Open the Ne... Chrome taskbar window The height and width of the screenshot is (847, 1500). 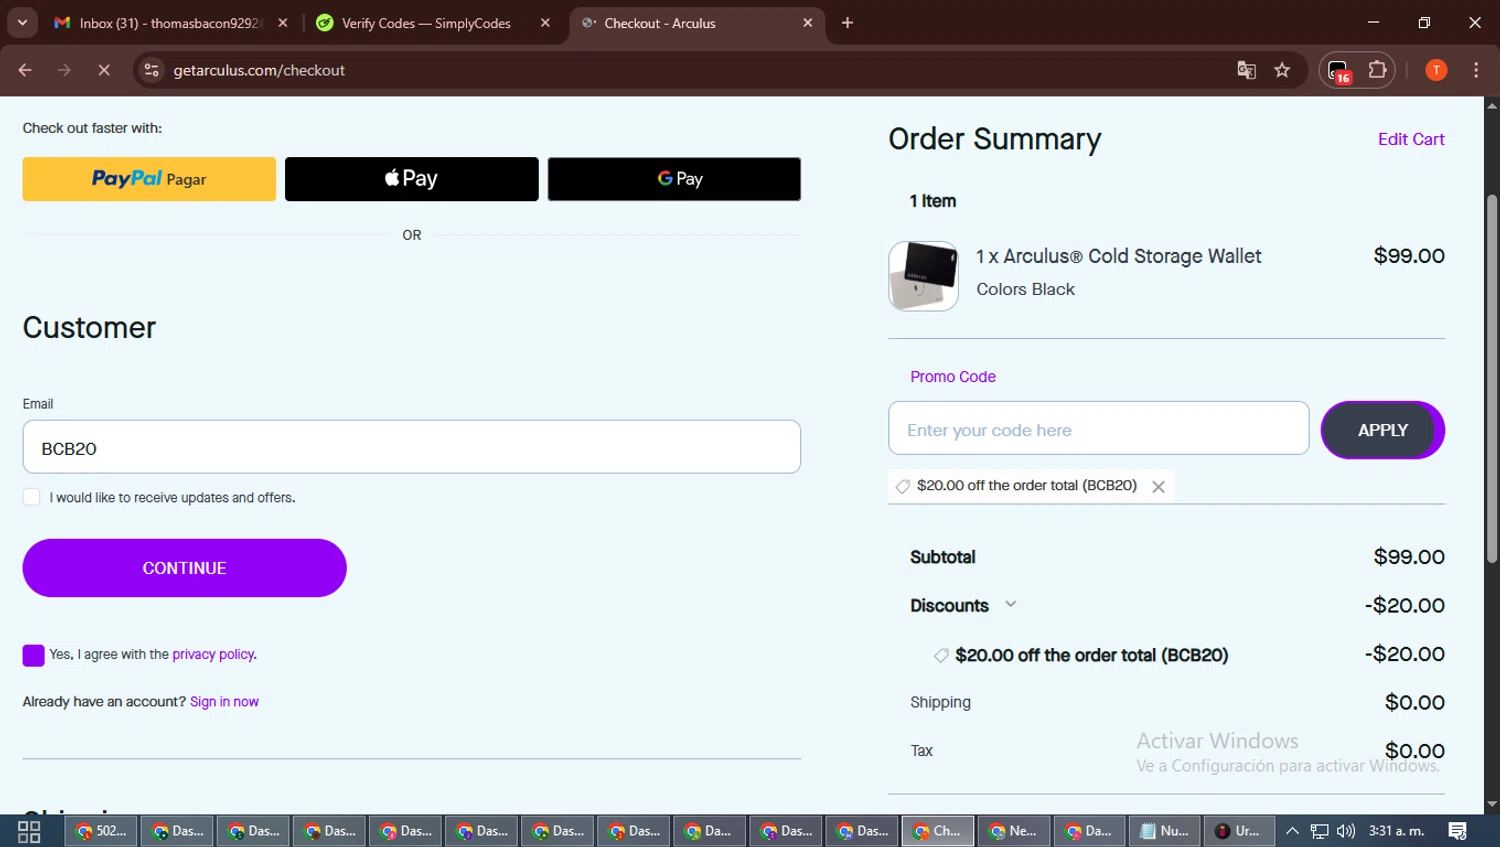tap(1014, 831)
